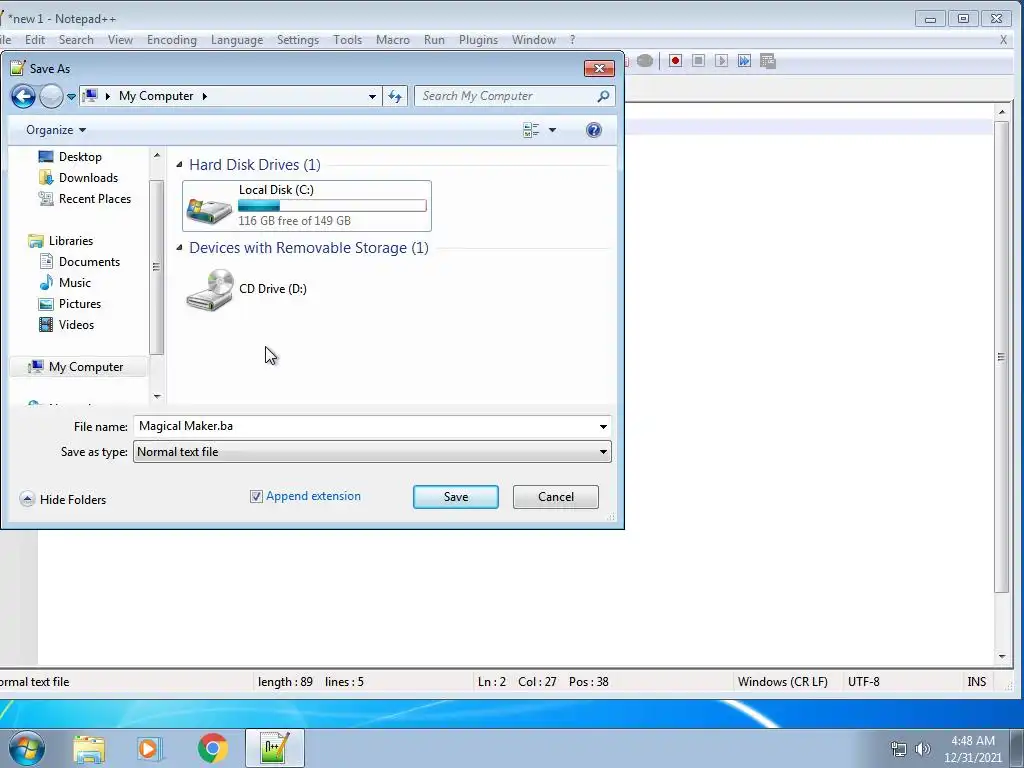Click the Back arrow in Save As dialog
The image size is (1024, 768).
pos(23,96)
